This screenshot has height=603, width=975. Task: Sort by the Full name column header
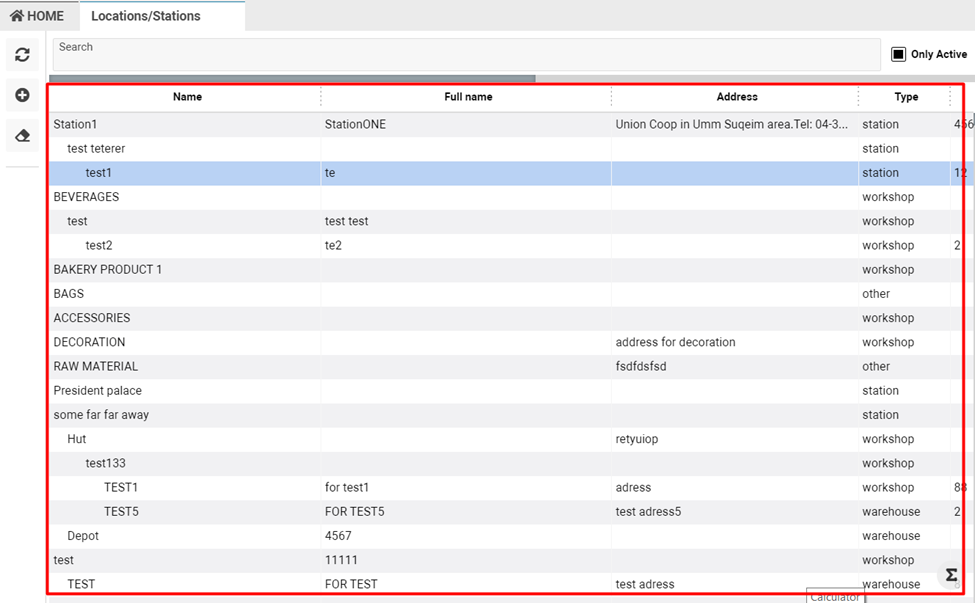[468, 97]
